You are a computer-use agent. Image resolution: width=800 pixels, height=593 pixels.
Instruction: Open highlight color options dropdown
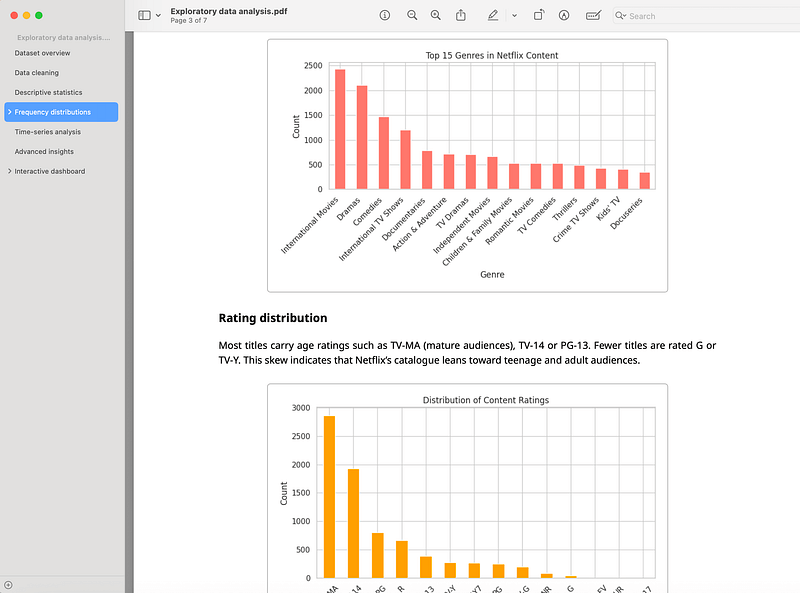click(514, 16)
